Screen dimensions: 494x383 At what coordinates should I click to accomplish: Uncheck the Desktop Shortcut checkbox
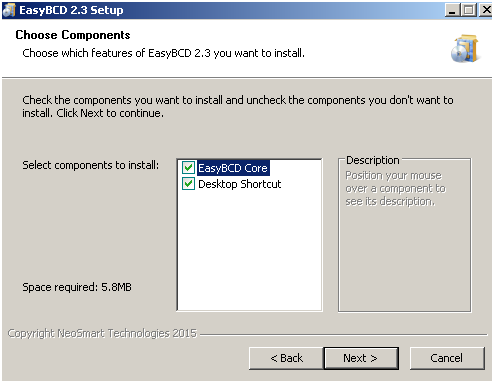click(188, 184)
